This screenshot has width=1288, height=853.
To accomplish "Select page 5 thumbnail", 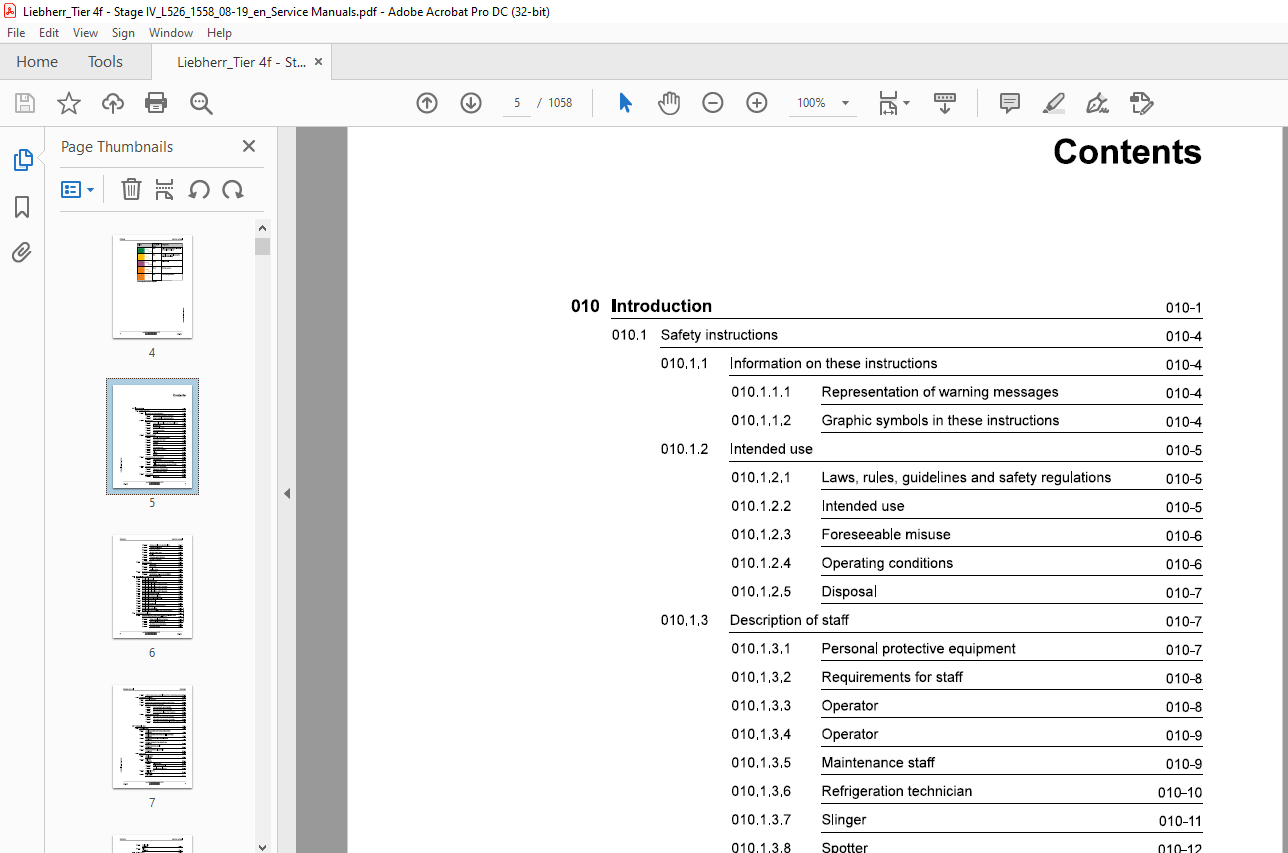I will pyautogui.click(x=152, y=436).
